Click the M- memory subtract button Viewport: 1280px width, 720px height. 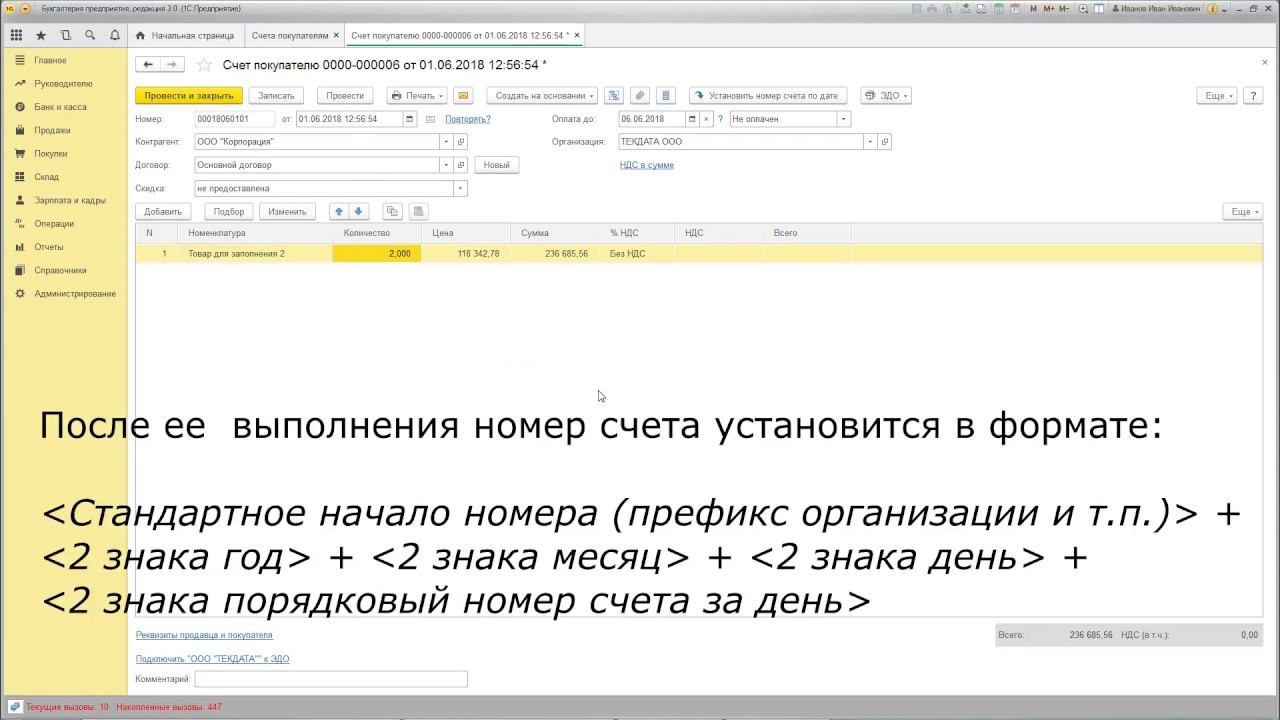click(x=1065, y=9)
